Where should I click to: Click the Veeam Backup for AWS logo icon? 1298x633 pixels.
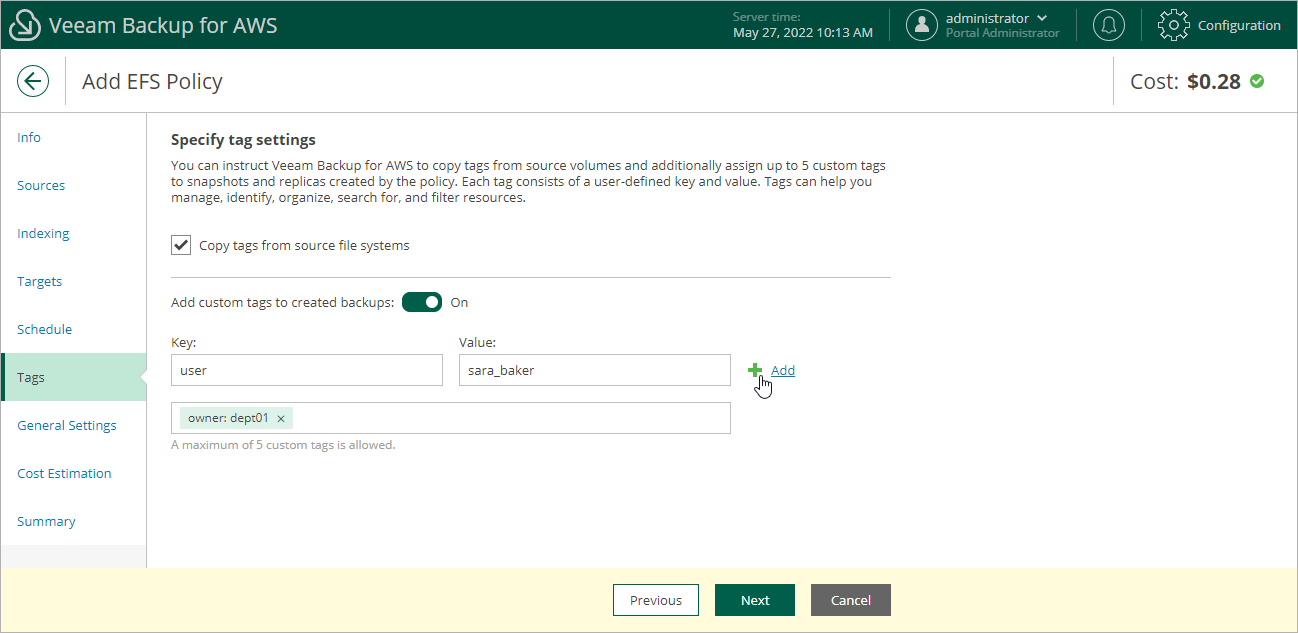[25, 26]
